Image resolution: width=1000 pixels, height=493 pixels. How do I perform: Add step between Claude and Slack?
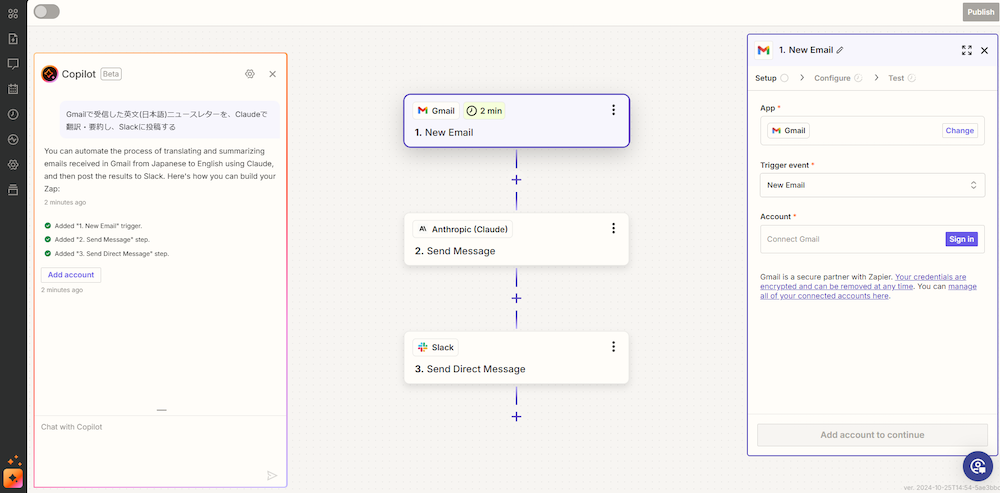[517, 298]
